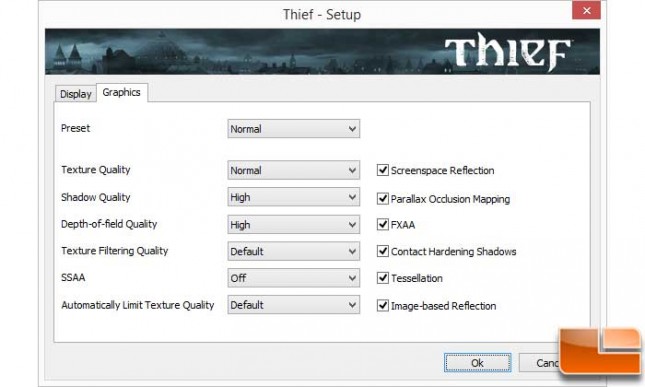Click the Preset label text
Viewport: 645px width, 387px height.
pos(75,128)
